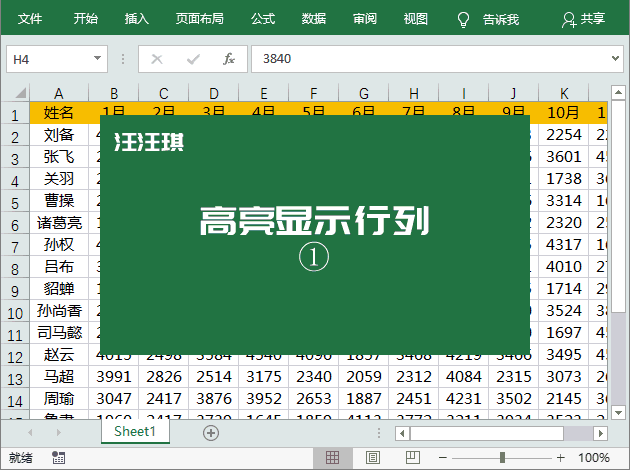Click the select-all corner triangle
The height and width of the screenshot is (470, 630).
(21, 93)
